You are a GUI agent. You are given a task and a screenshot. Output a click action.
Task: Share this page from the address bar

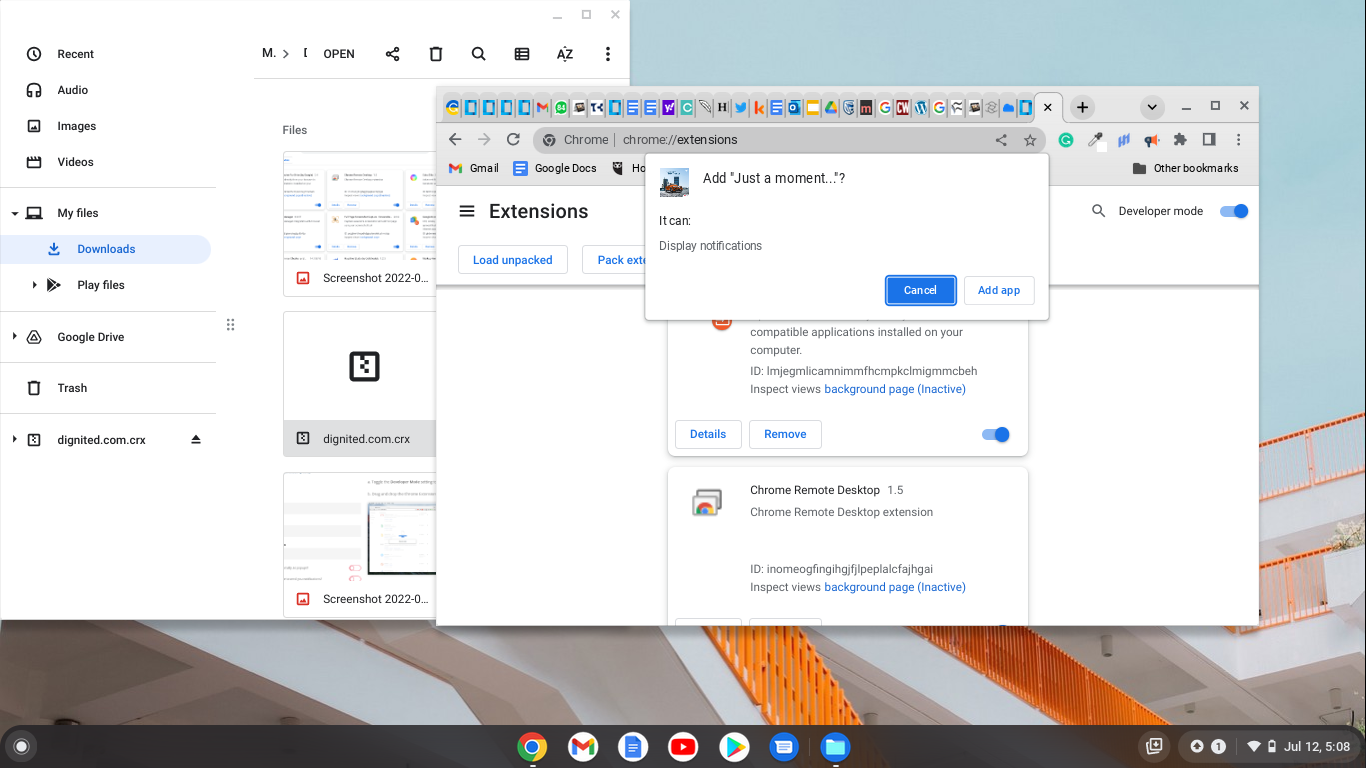(x=1001, y=140)
